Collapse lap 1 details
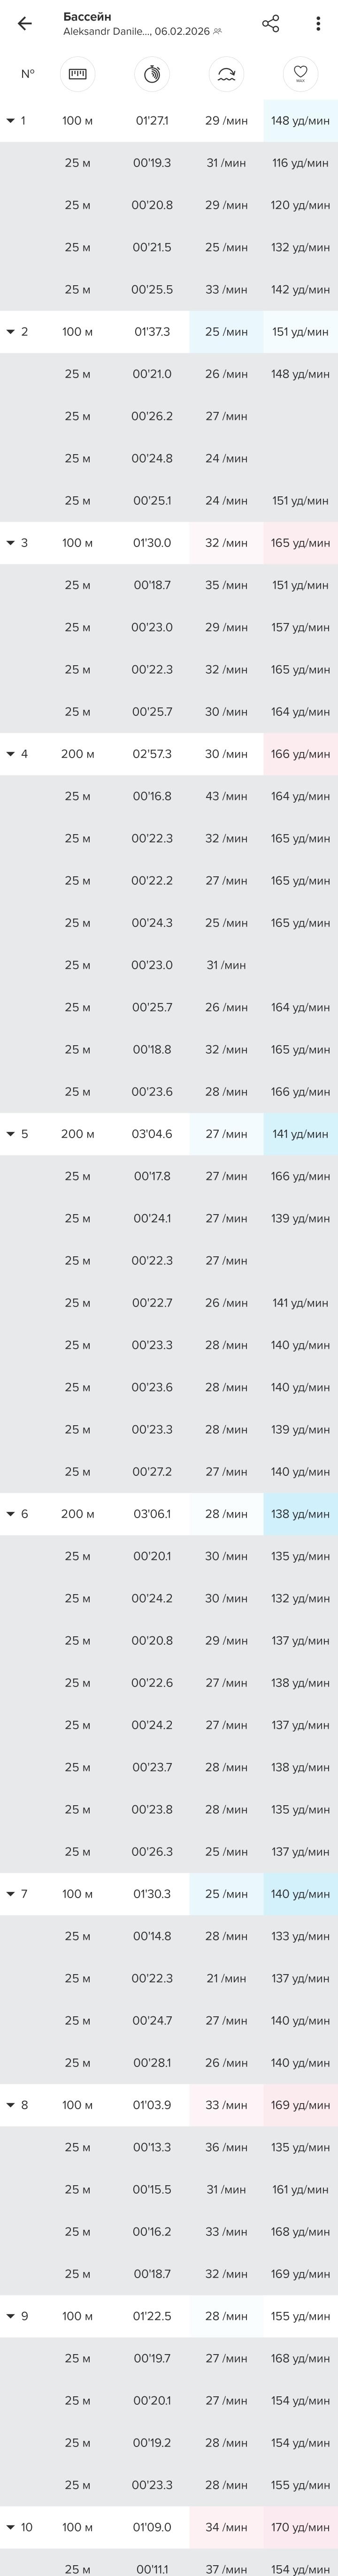338x2576 pixels. point(11,121)
